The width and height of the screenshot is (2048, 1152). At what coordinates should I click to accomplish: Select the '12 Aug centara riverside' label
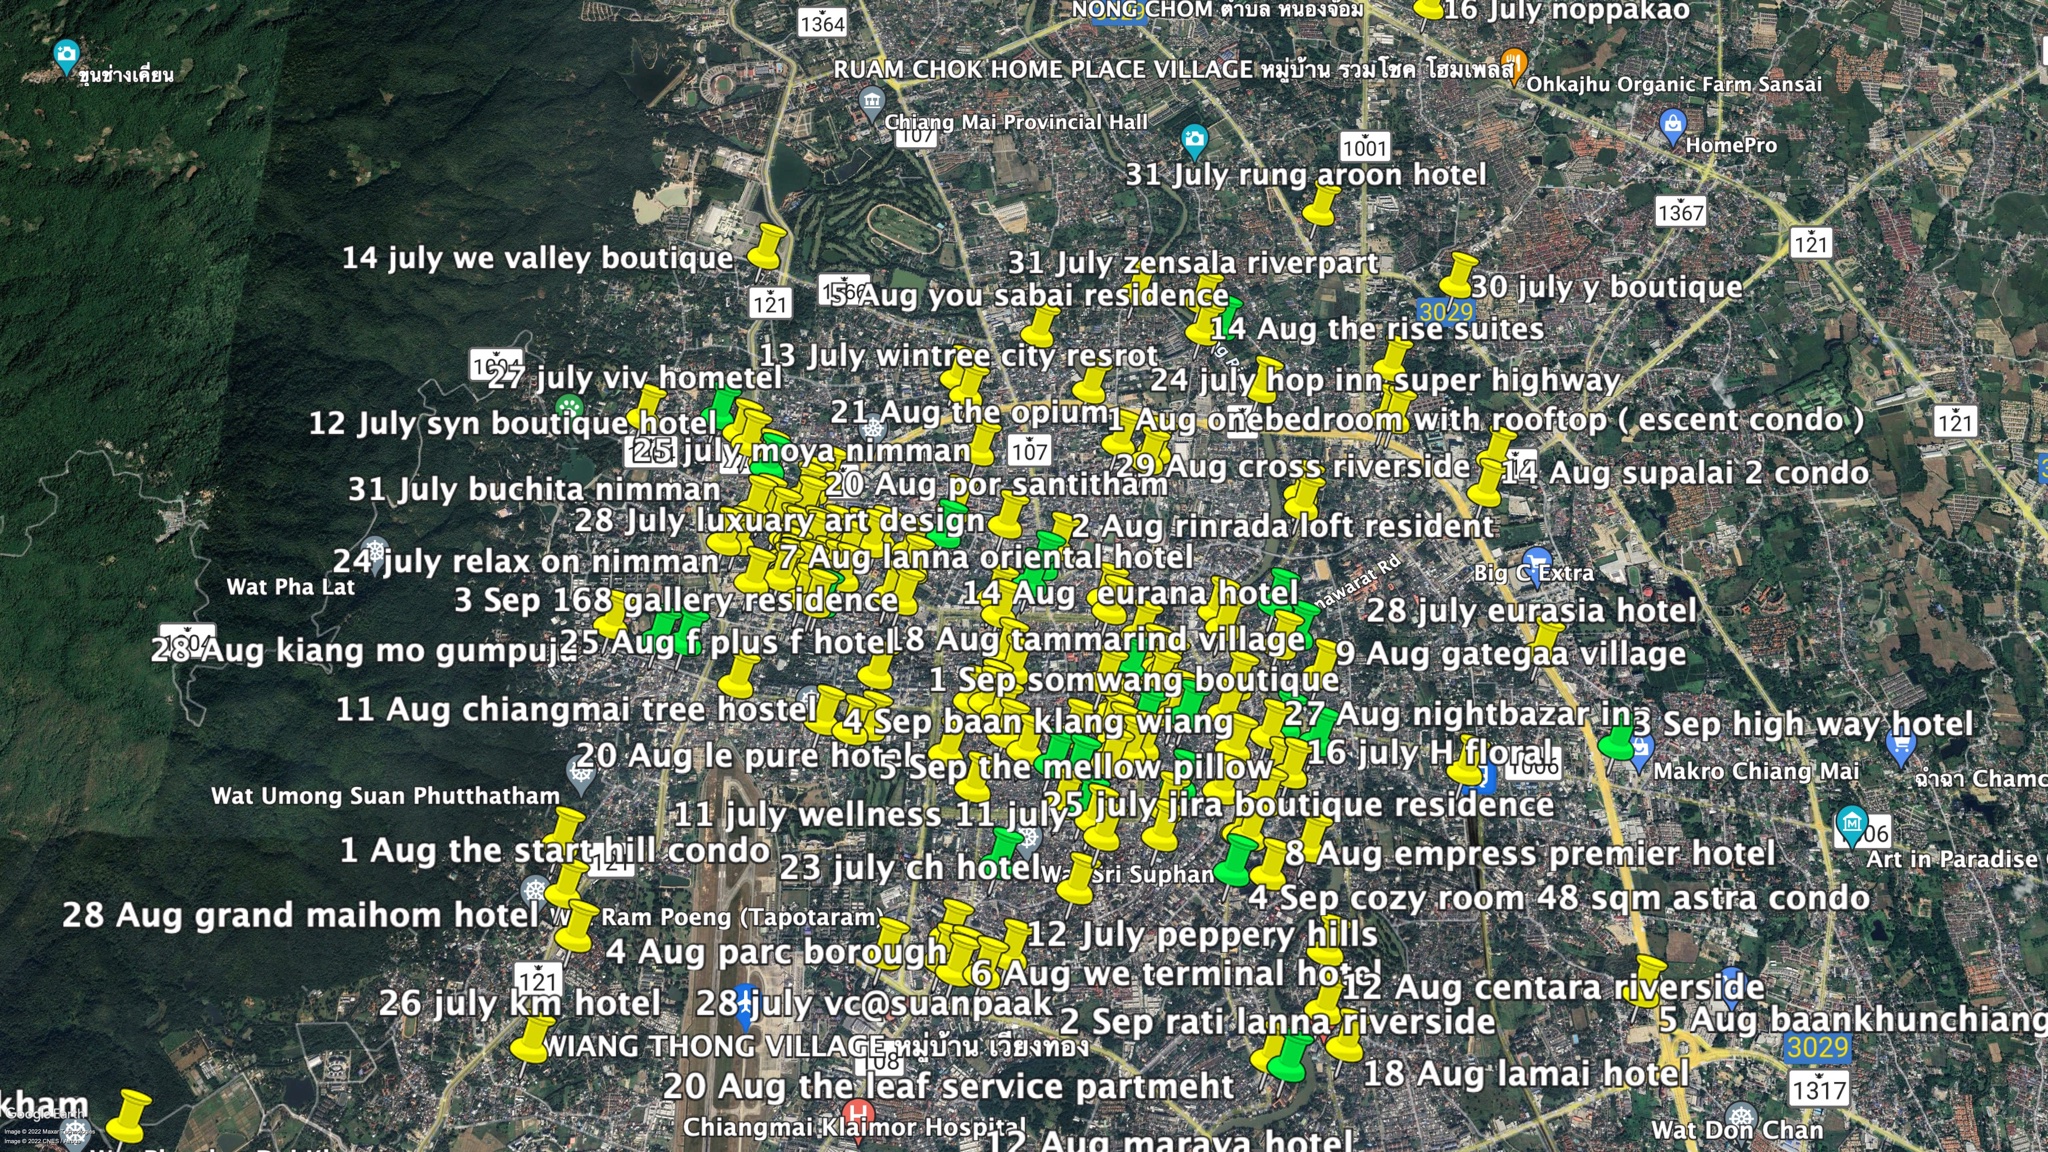click(x=1552, y=987)
